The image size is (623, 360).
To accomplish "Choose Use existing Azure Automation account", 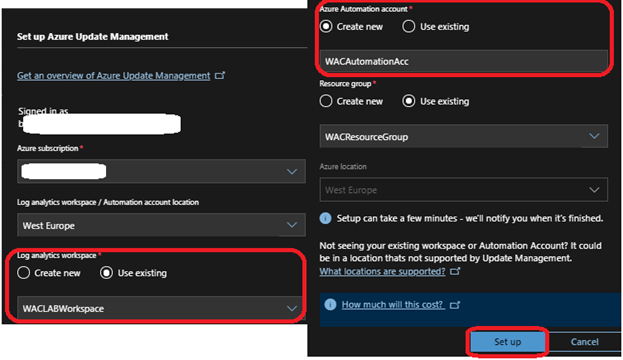I will (408, 27).
